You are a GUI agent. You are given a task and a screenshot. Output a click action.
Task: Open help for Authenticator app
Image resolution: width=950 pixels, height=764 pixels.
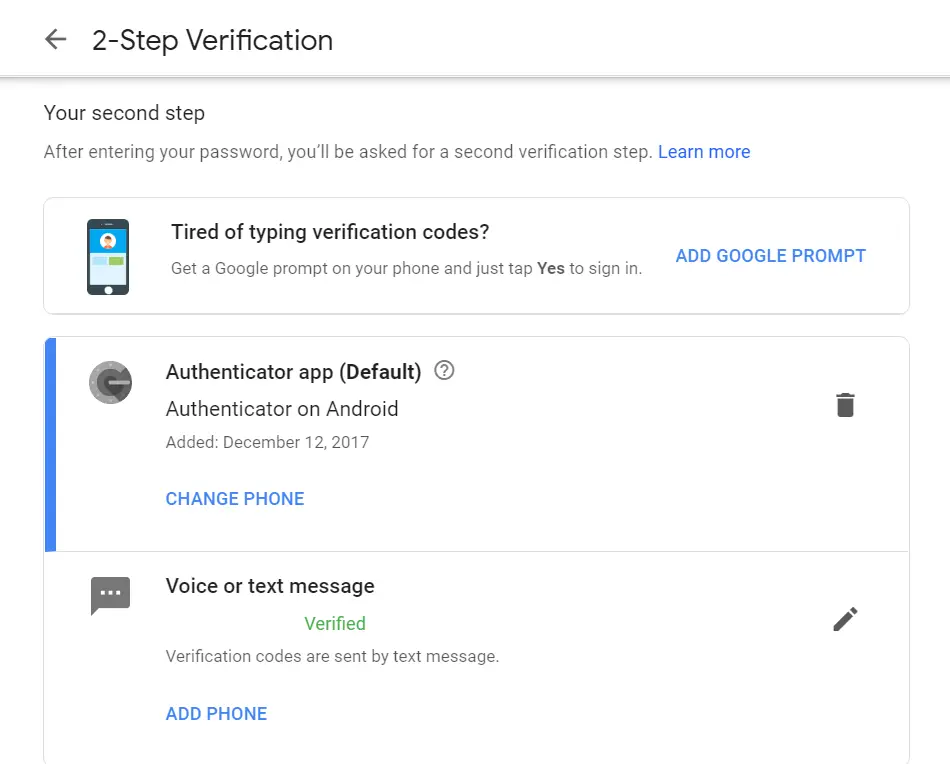pyautogui.click(x=444, y=370)
